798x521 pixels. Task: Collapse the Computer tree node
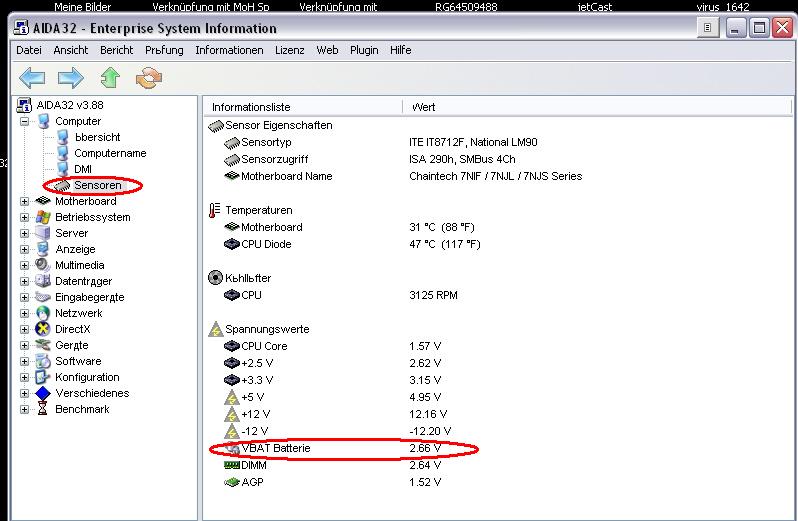point(24,122)
